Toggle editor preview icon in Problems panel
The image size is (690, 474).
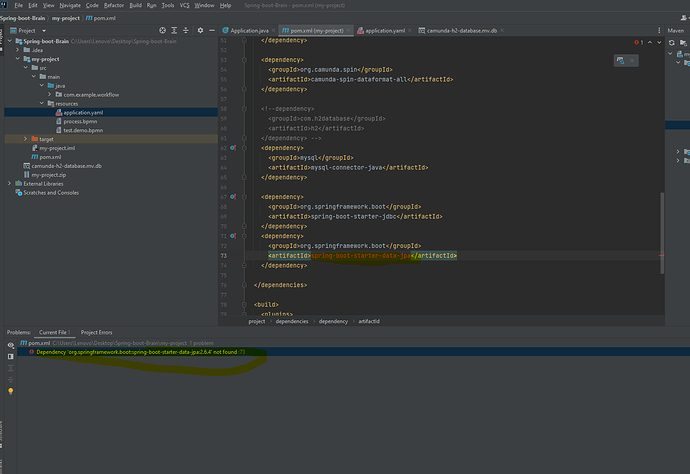(x=11, y=356)
